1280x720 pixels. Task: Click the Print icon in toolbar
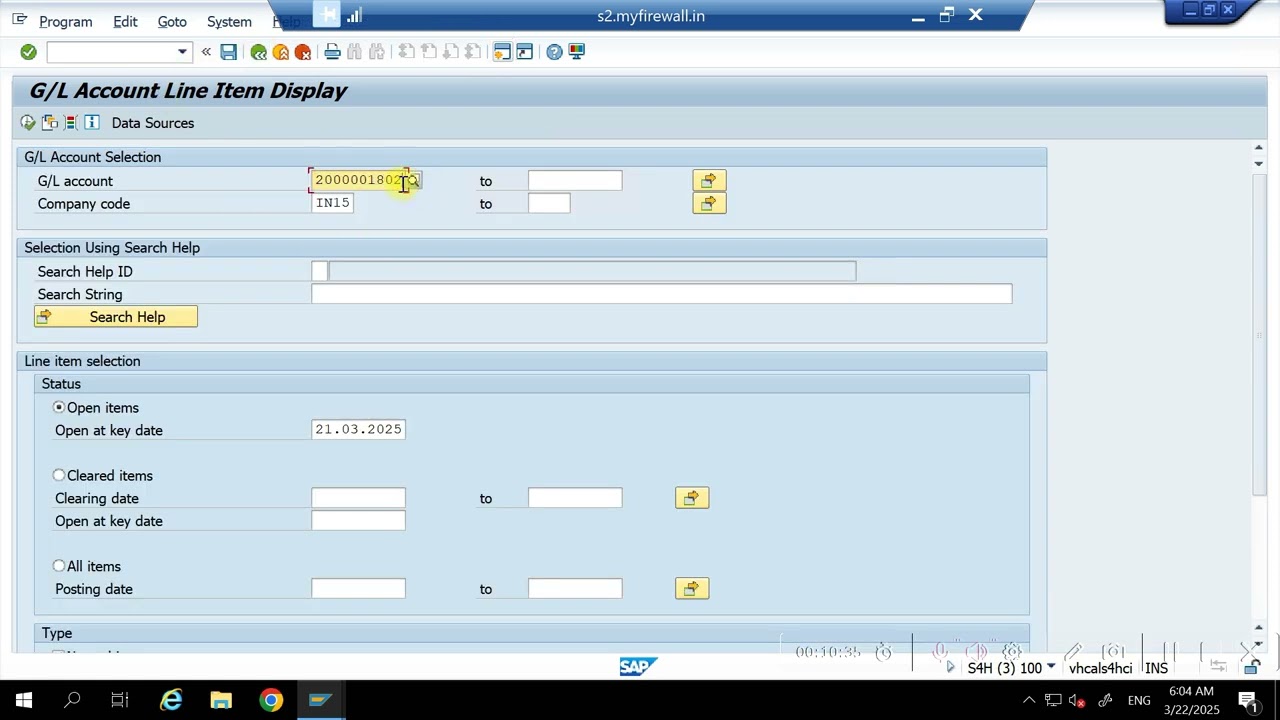point(333,52)
